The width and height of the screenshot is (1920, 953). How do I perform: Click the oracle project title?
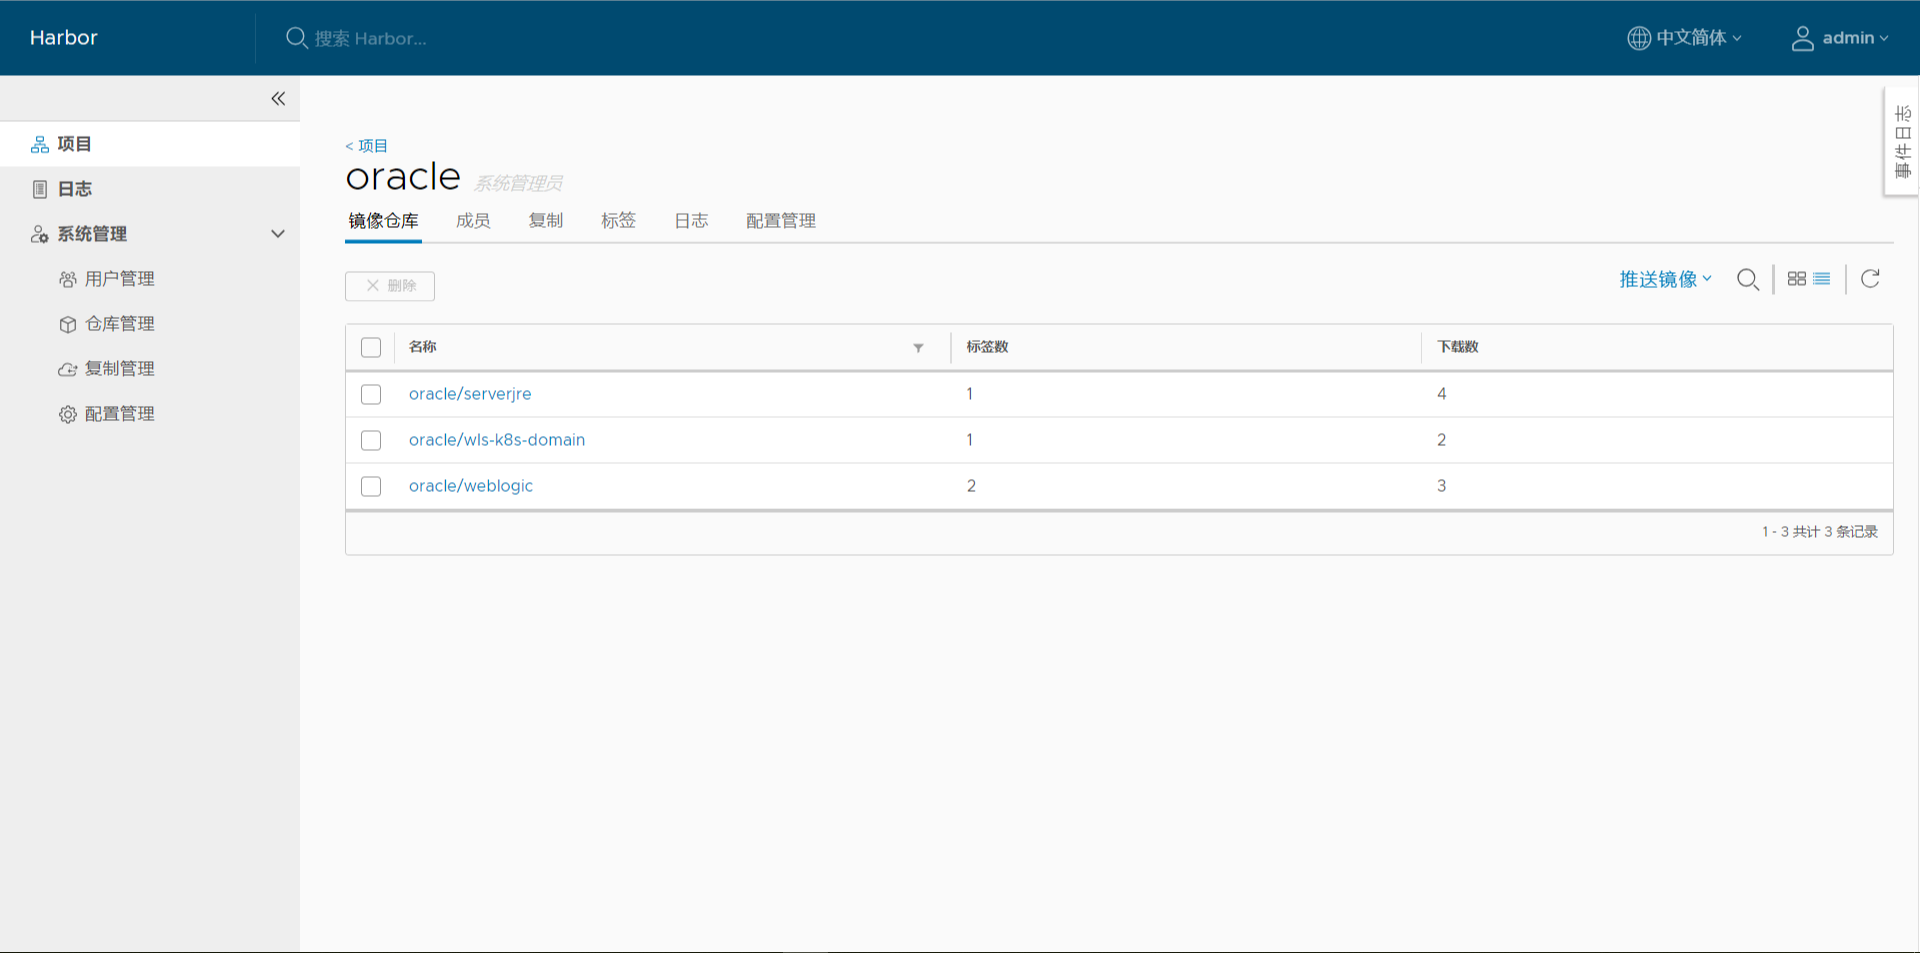pos(403,177)
